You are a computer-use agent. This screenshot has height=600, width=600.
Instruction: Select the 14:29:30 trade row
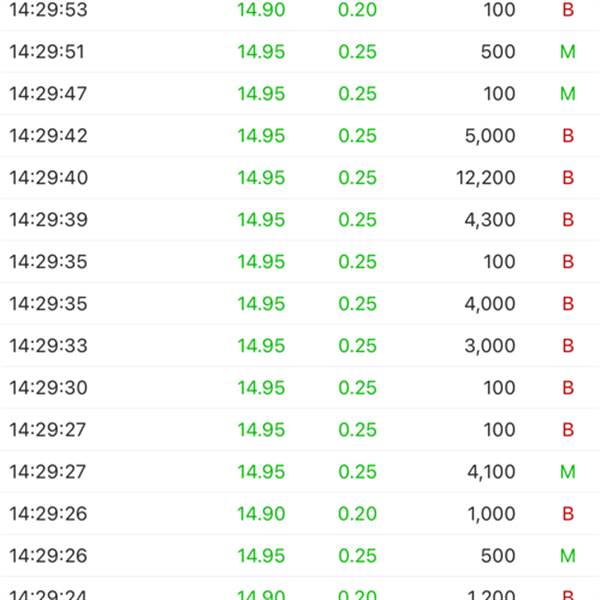pyautogui.click(x=300, y=387)
